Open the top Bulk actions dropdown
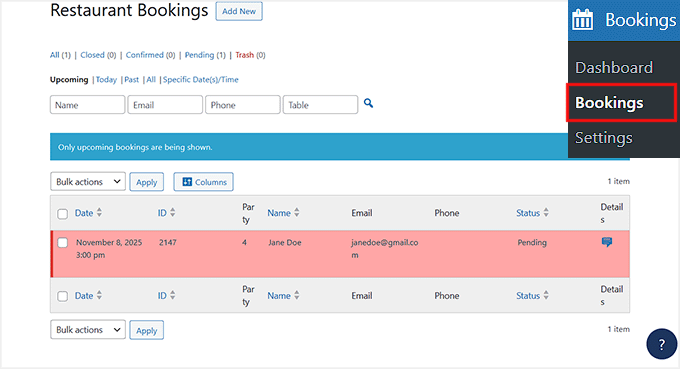680x369 pixels. 88,182
